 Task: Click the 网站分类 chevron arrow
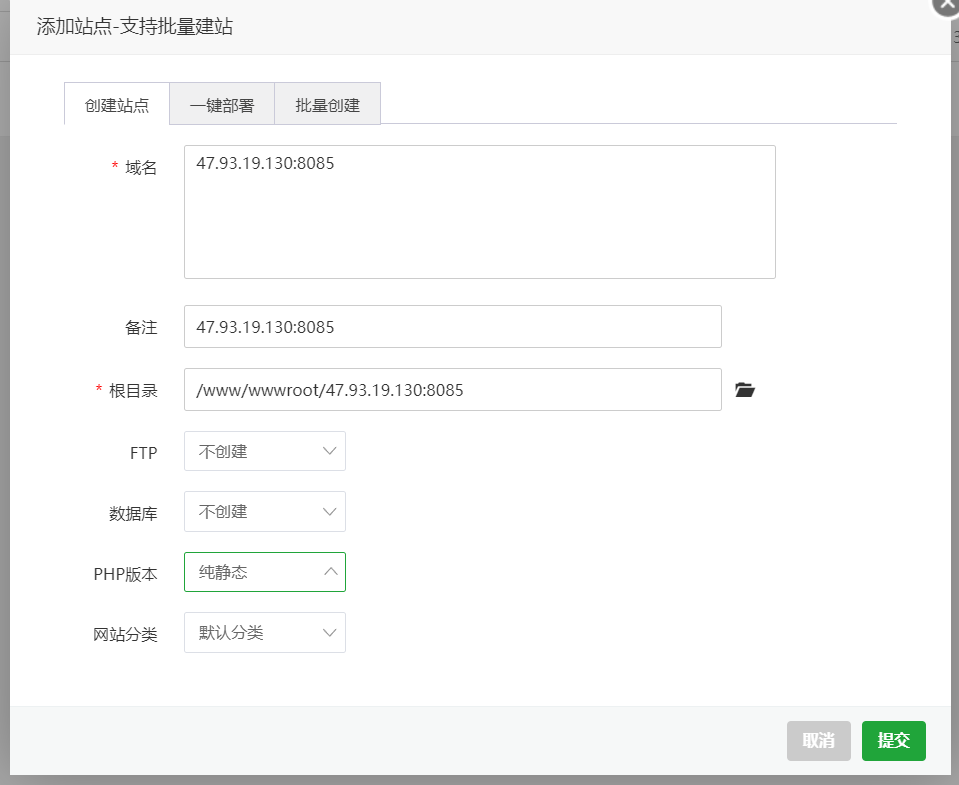(330, 632)
